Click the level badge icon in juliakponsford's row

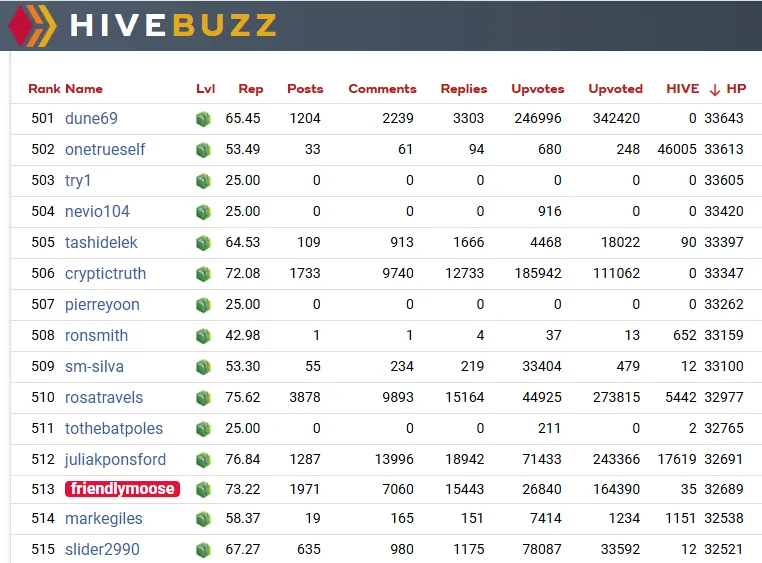point(203,460)
